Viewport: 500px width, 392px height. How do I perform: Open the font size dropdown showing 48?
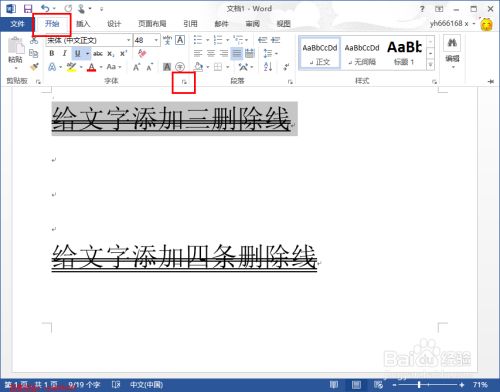pos(156,40)
